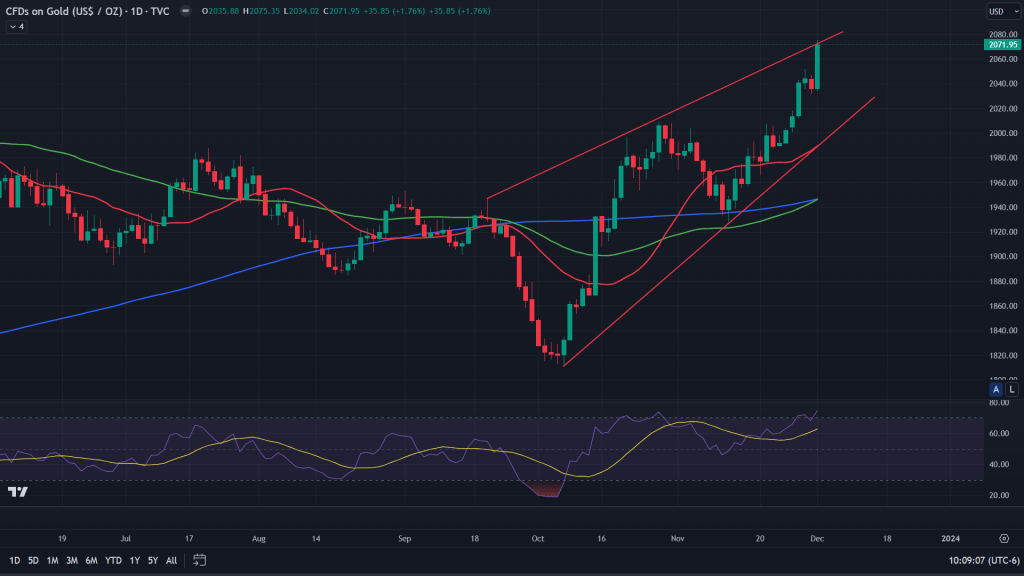The height and width of the screenshot is (576, 1024).
Task: Show the 5Y time range
Action: point(153,560)
